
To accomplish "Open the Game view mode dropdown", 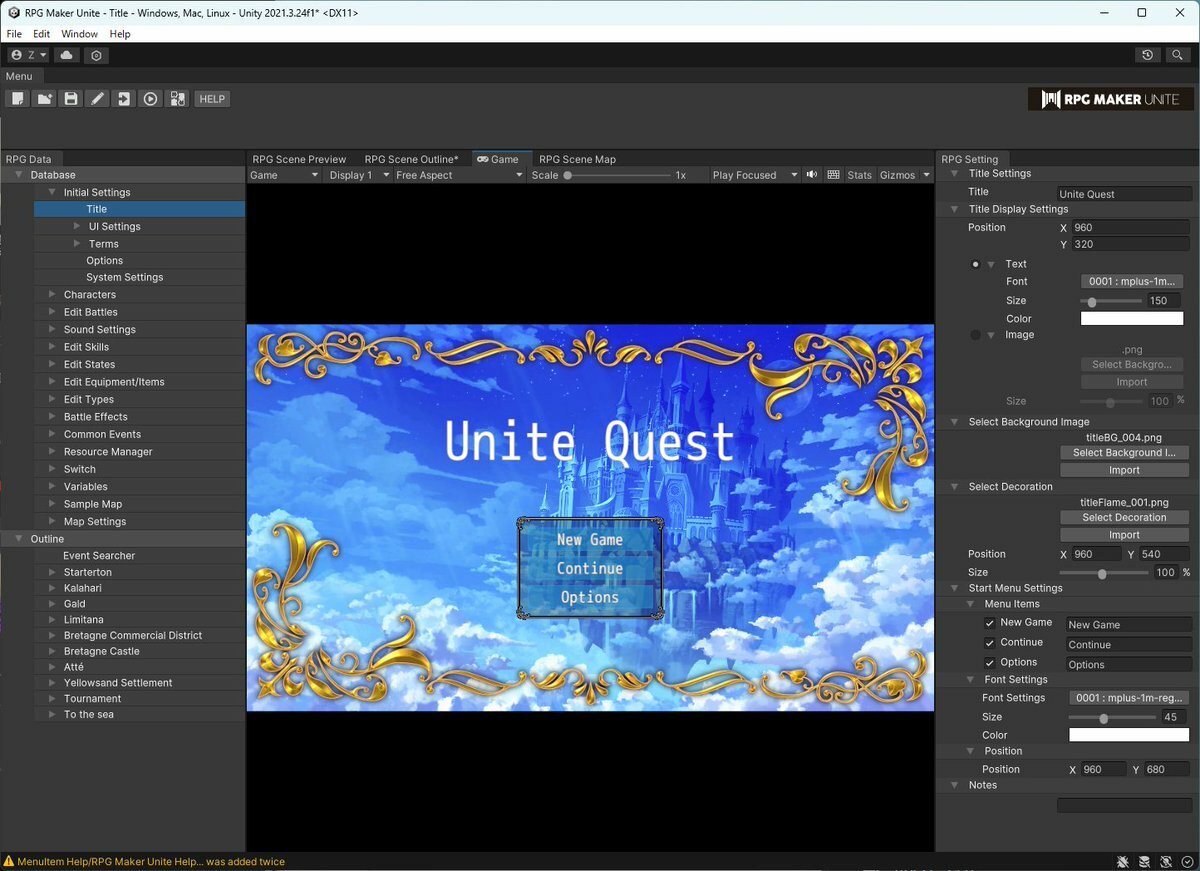I will 284,175.
